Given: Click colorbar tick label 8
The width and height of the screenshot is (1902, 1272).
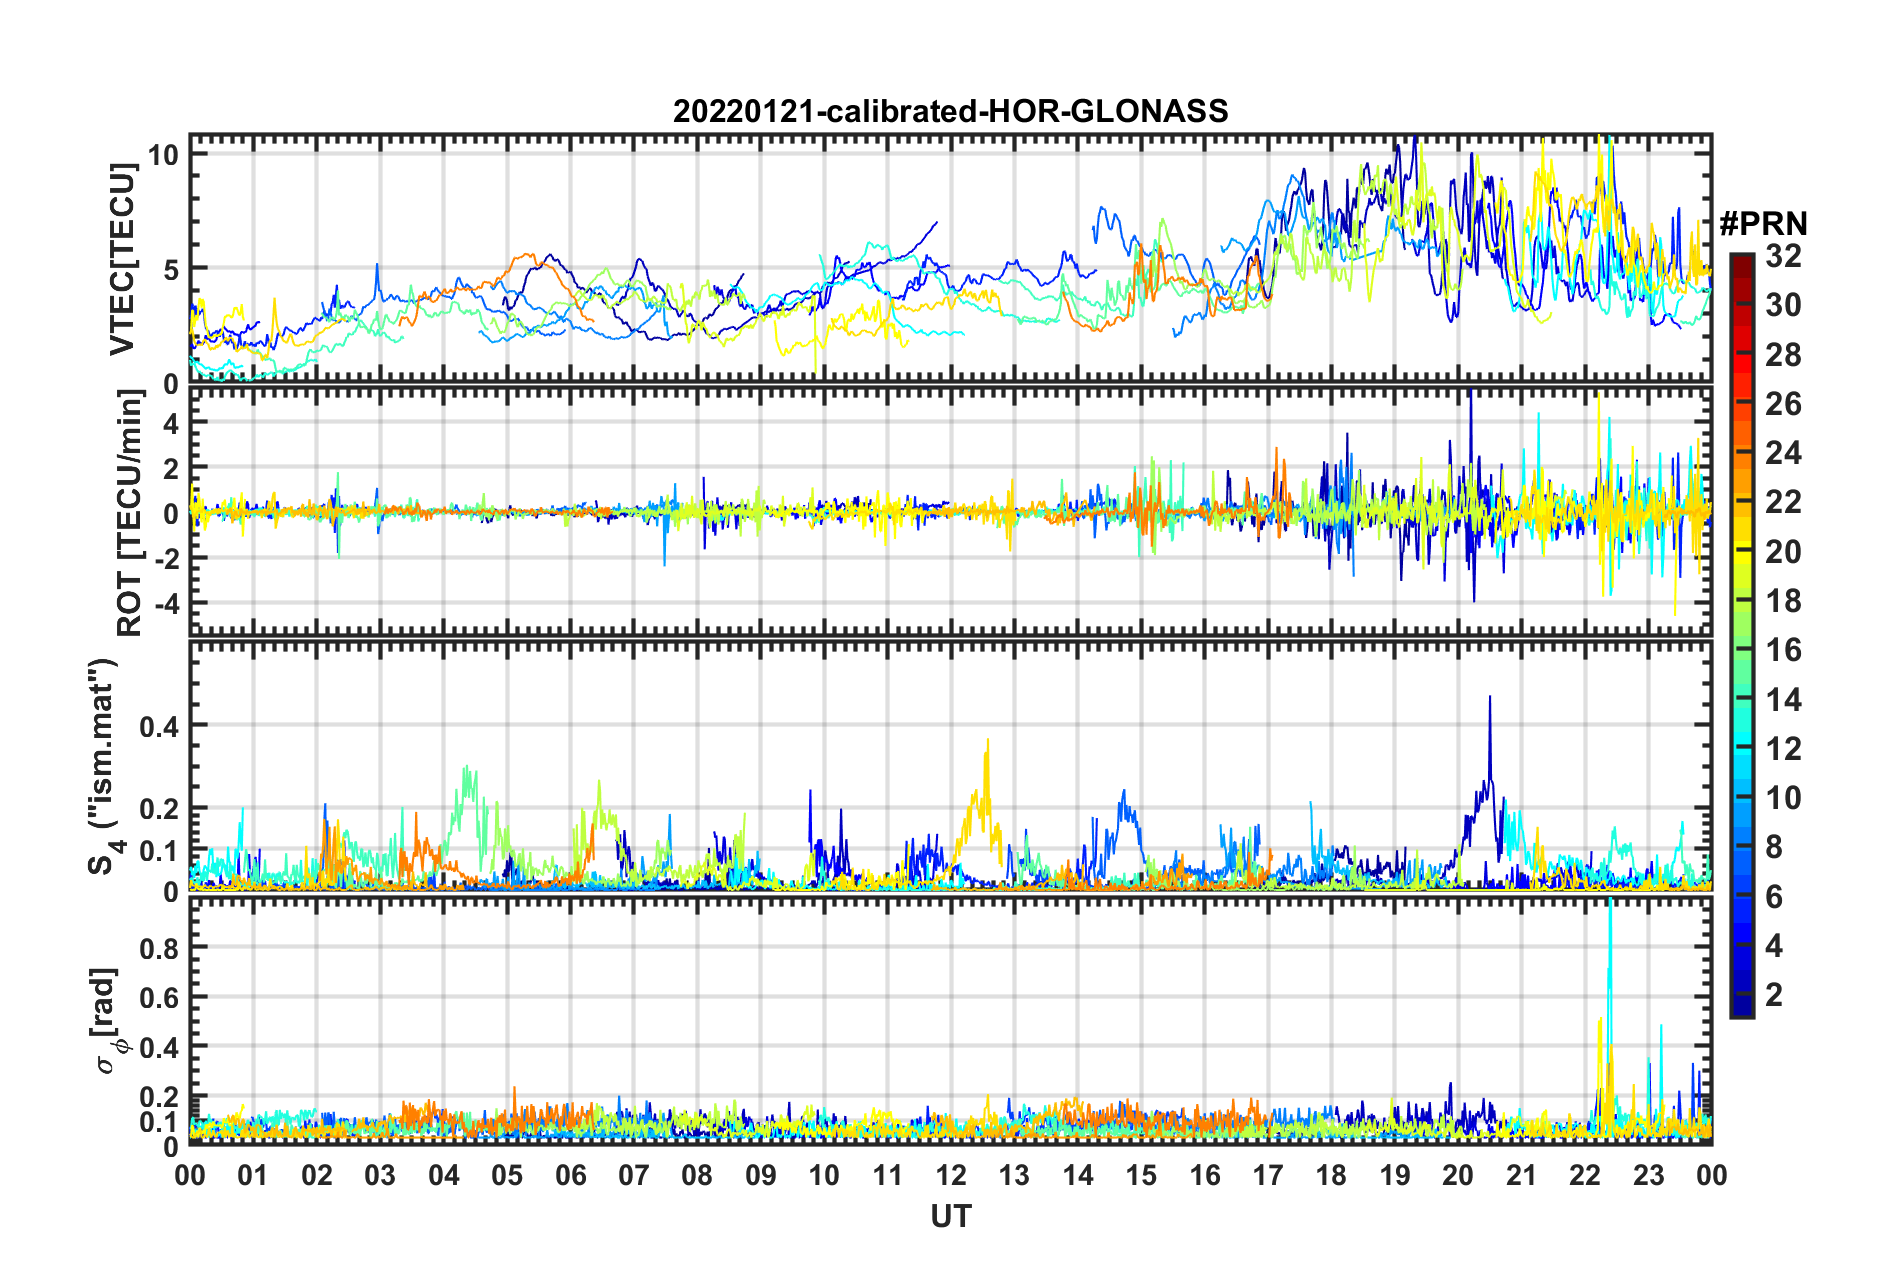Looking at the screenshot, I should (x=1774, y=847).
